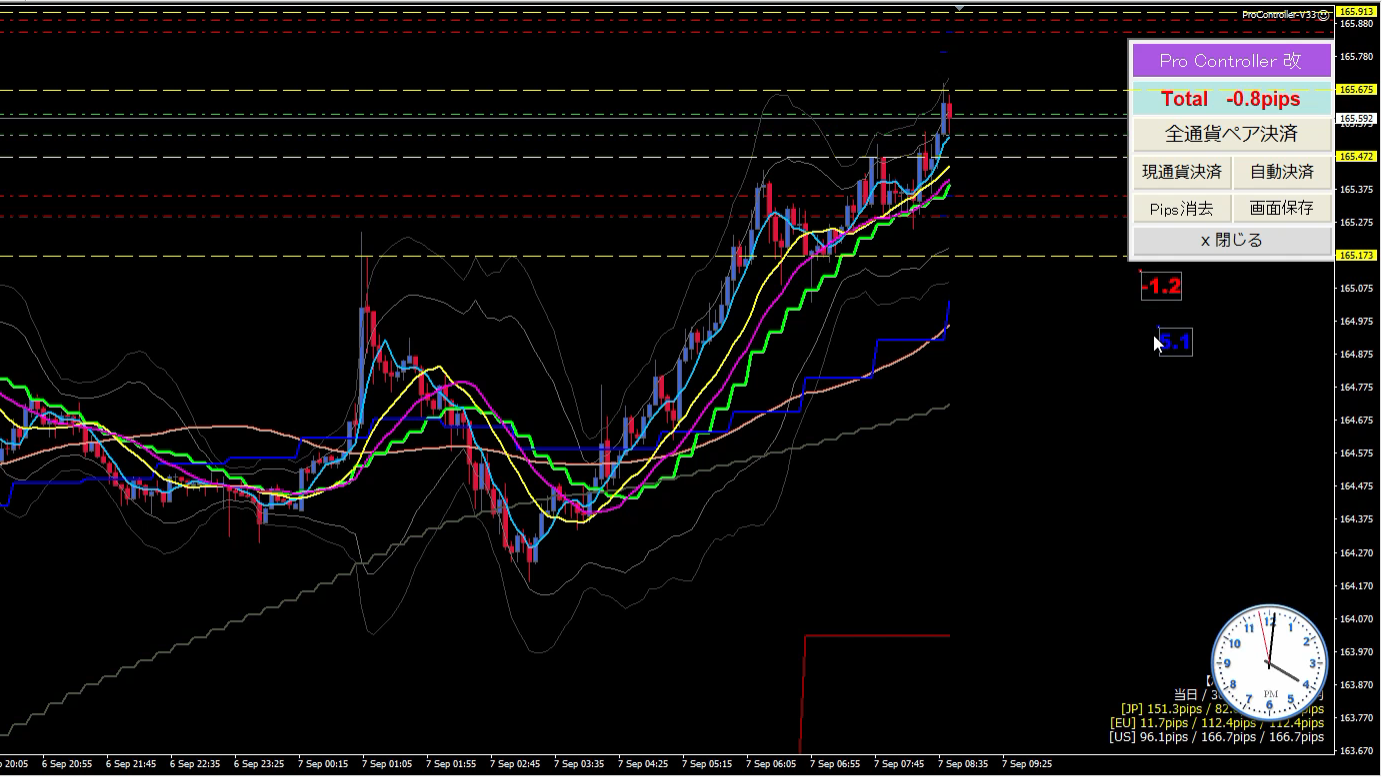1382x777 pixels.
Task: Click the 165.592 current price label
Action: pos(1356,118)
